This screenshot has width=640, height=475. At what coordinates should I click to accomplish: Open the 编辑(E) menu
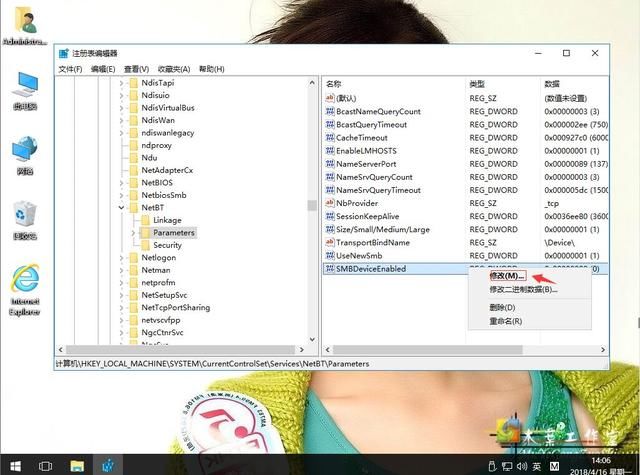103,69
